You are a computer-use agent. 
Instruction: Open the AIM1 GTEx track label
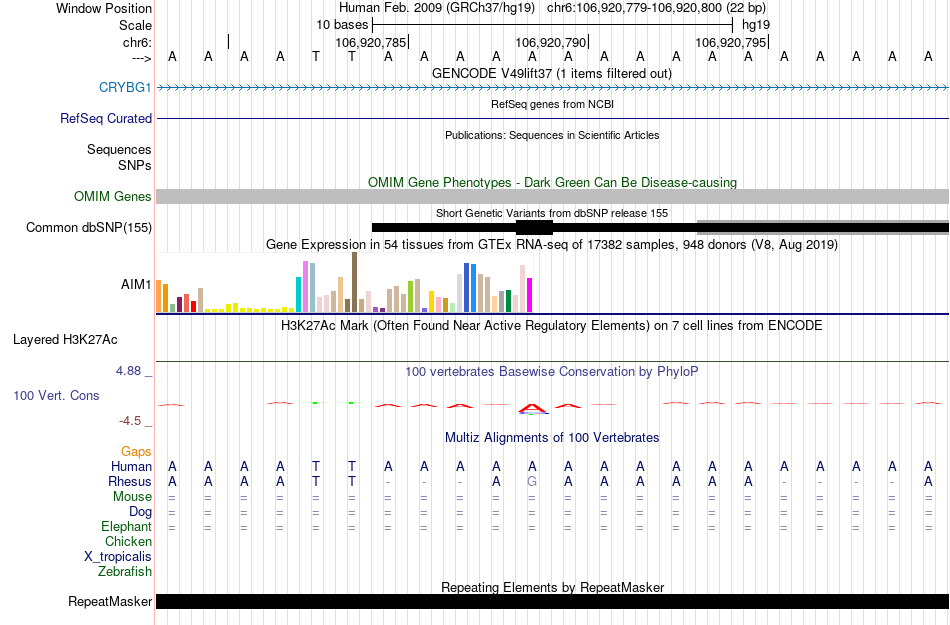tap(136, 284)
